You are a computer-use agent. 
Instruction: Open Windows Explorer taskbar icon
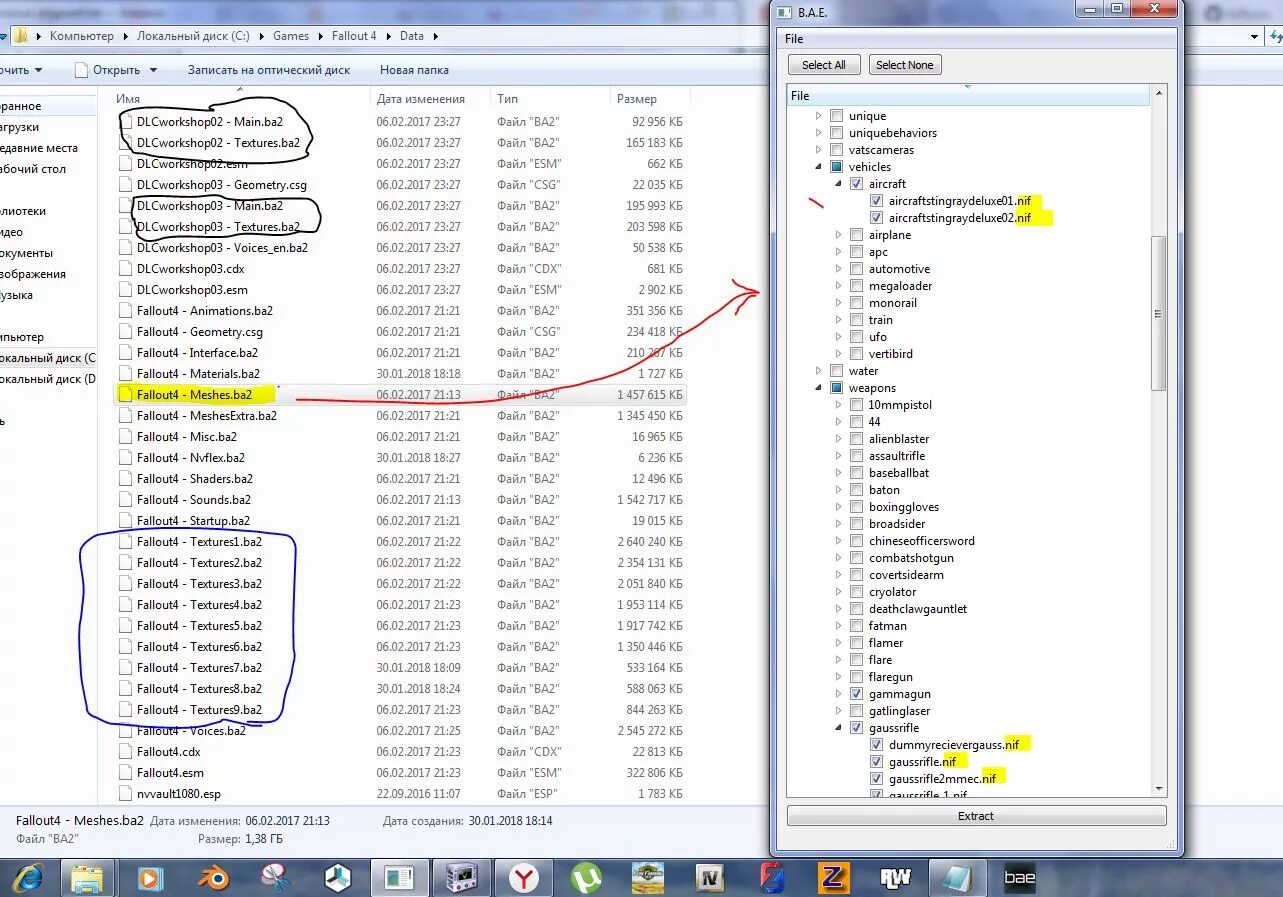tap(87, 878)
